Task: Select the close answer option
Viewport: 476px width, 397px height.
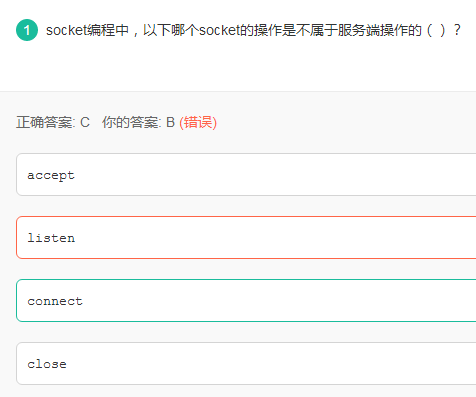Action: [246, 363]
